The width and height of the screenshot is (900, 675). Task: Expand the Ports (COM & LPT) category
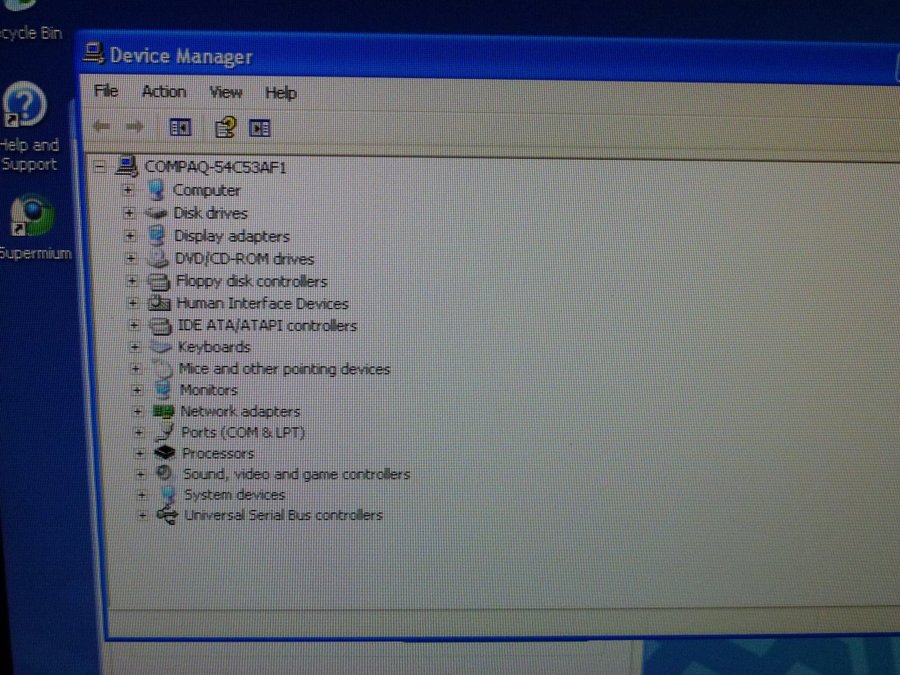click(x=138, y=432)
